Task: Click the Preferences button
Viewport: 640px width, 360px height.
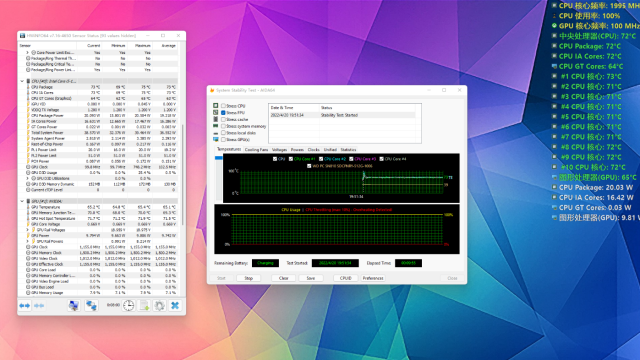Action: 373,278
